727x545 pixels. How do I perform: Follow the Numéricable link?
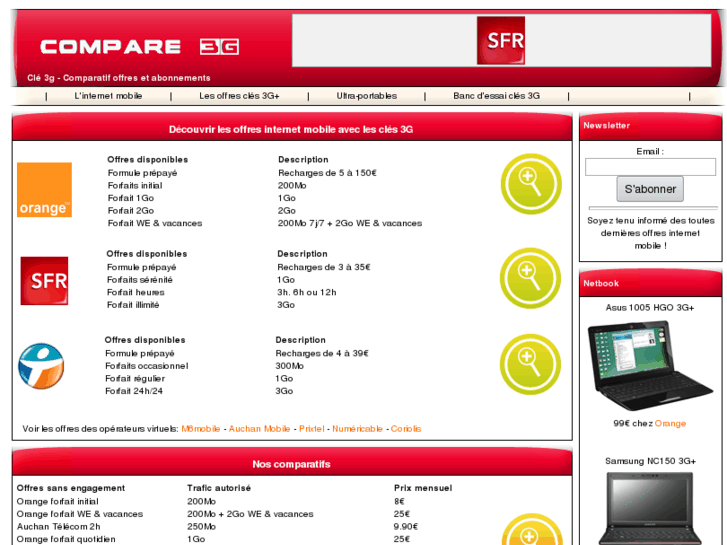[357, 429]
